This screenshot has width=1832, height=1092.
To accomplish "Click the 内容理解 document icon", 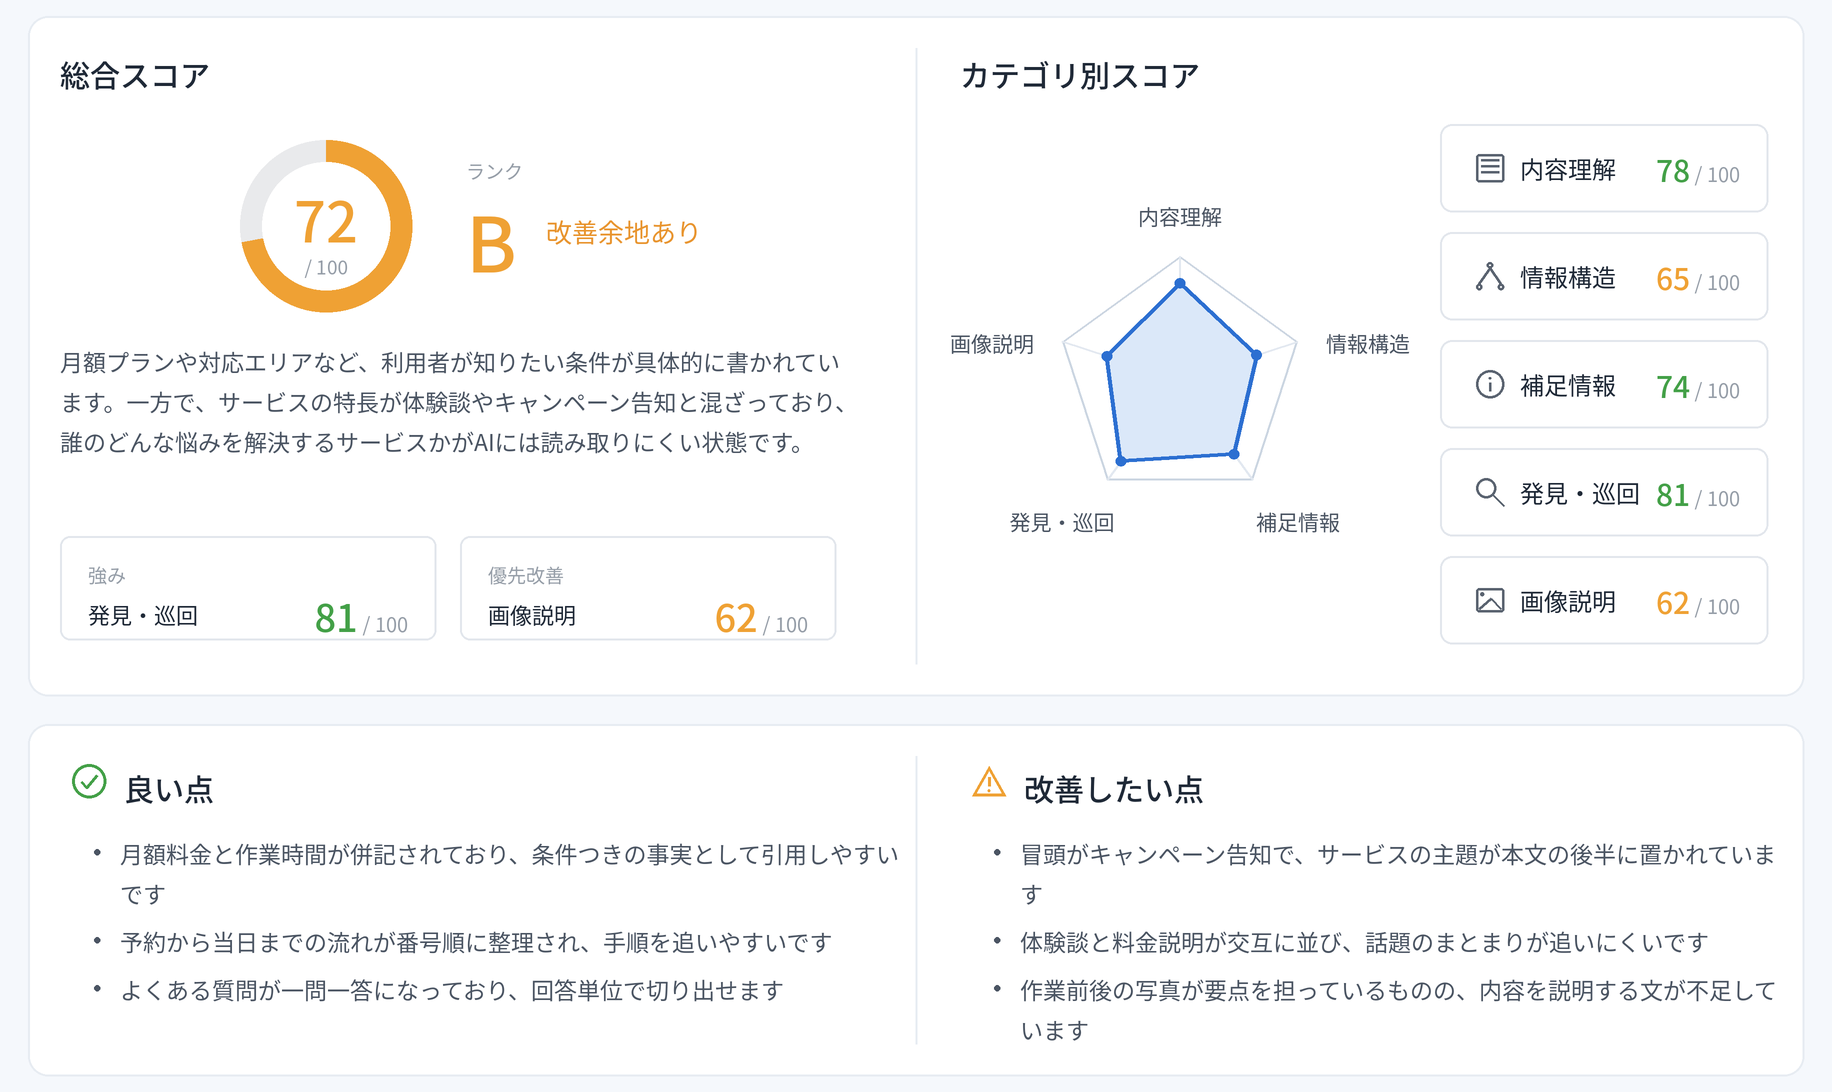I will point(1489,168).
